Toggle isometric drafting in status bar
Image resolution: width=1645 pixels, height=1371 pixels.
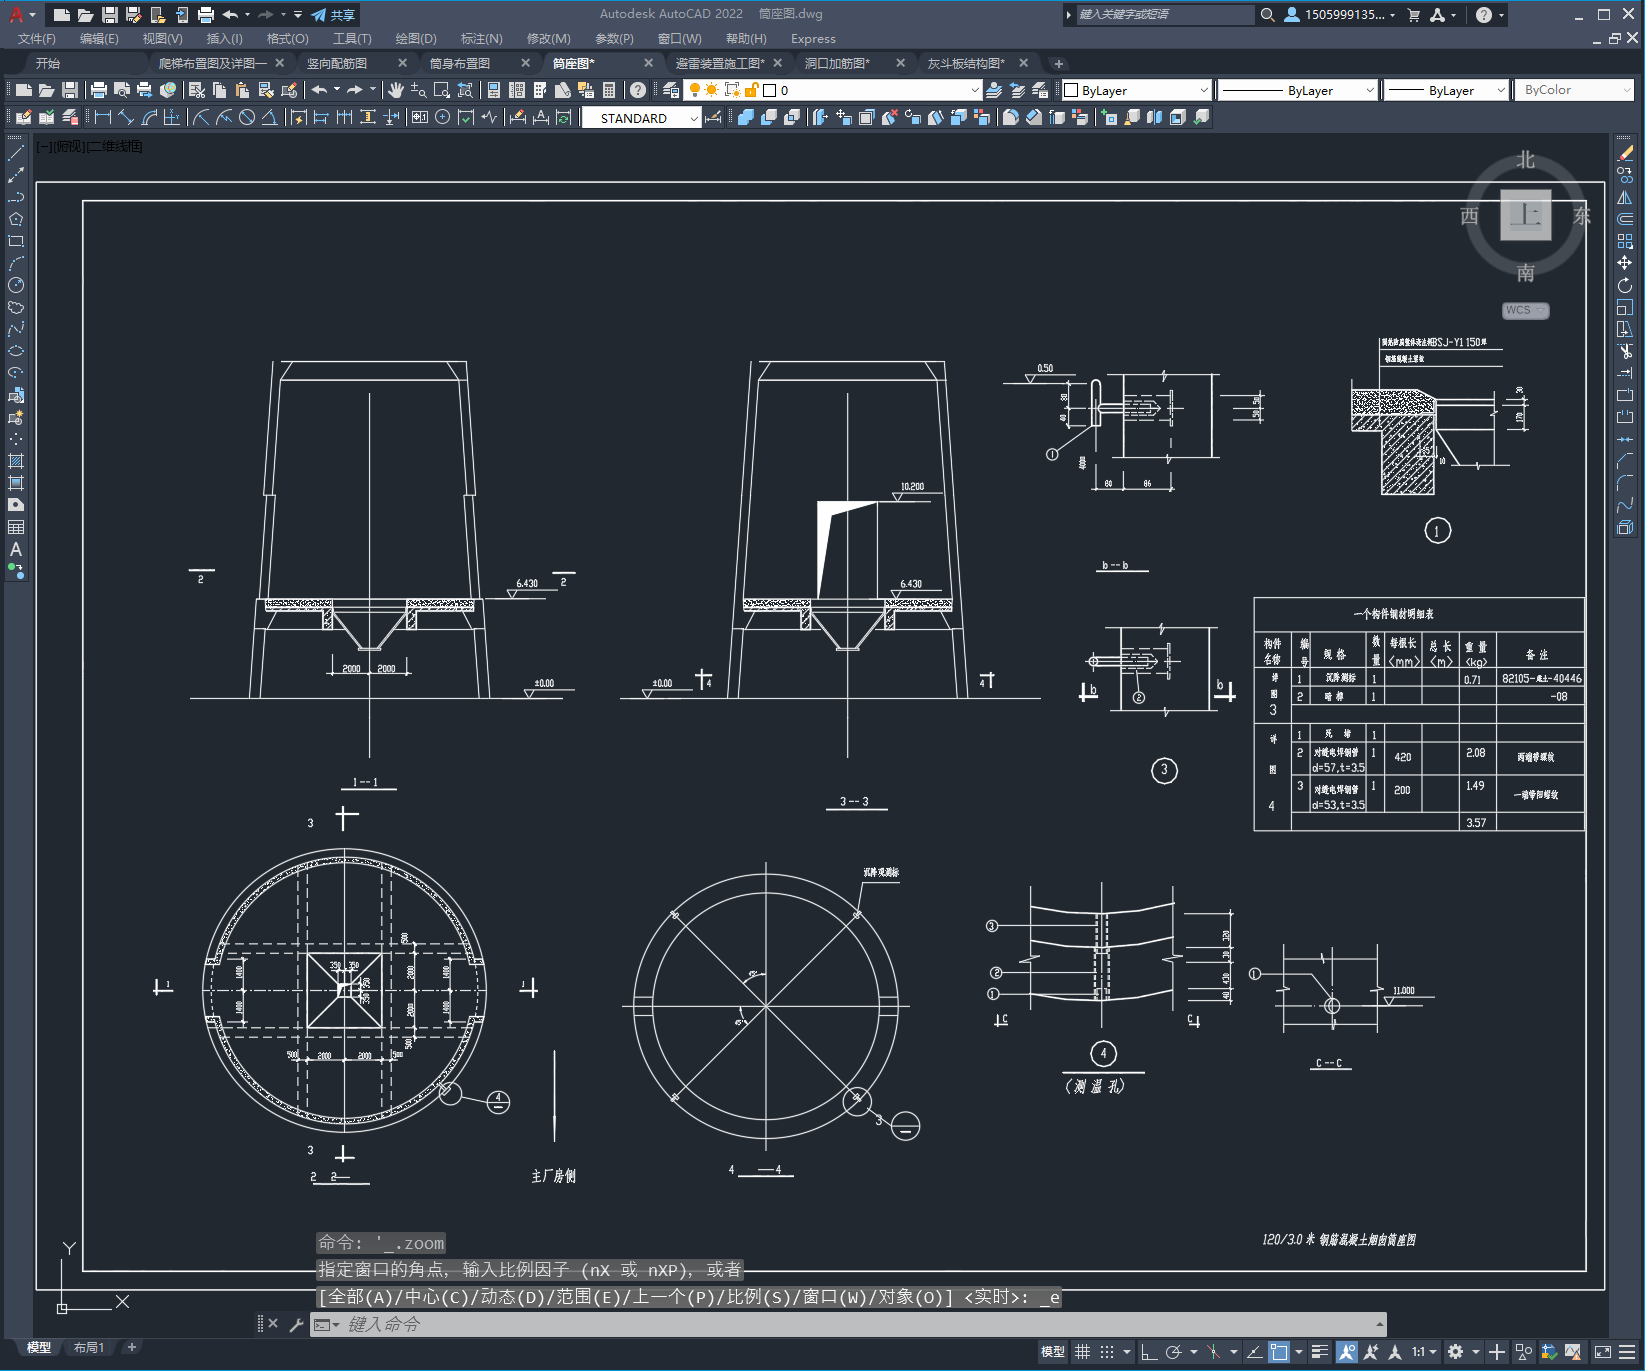[1213, 1352]
